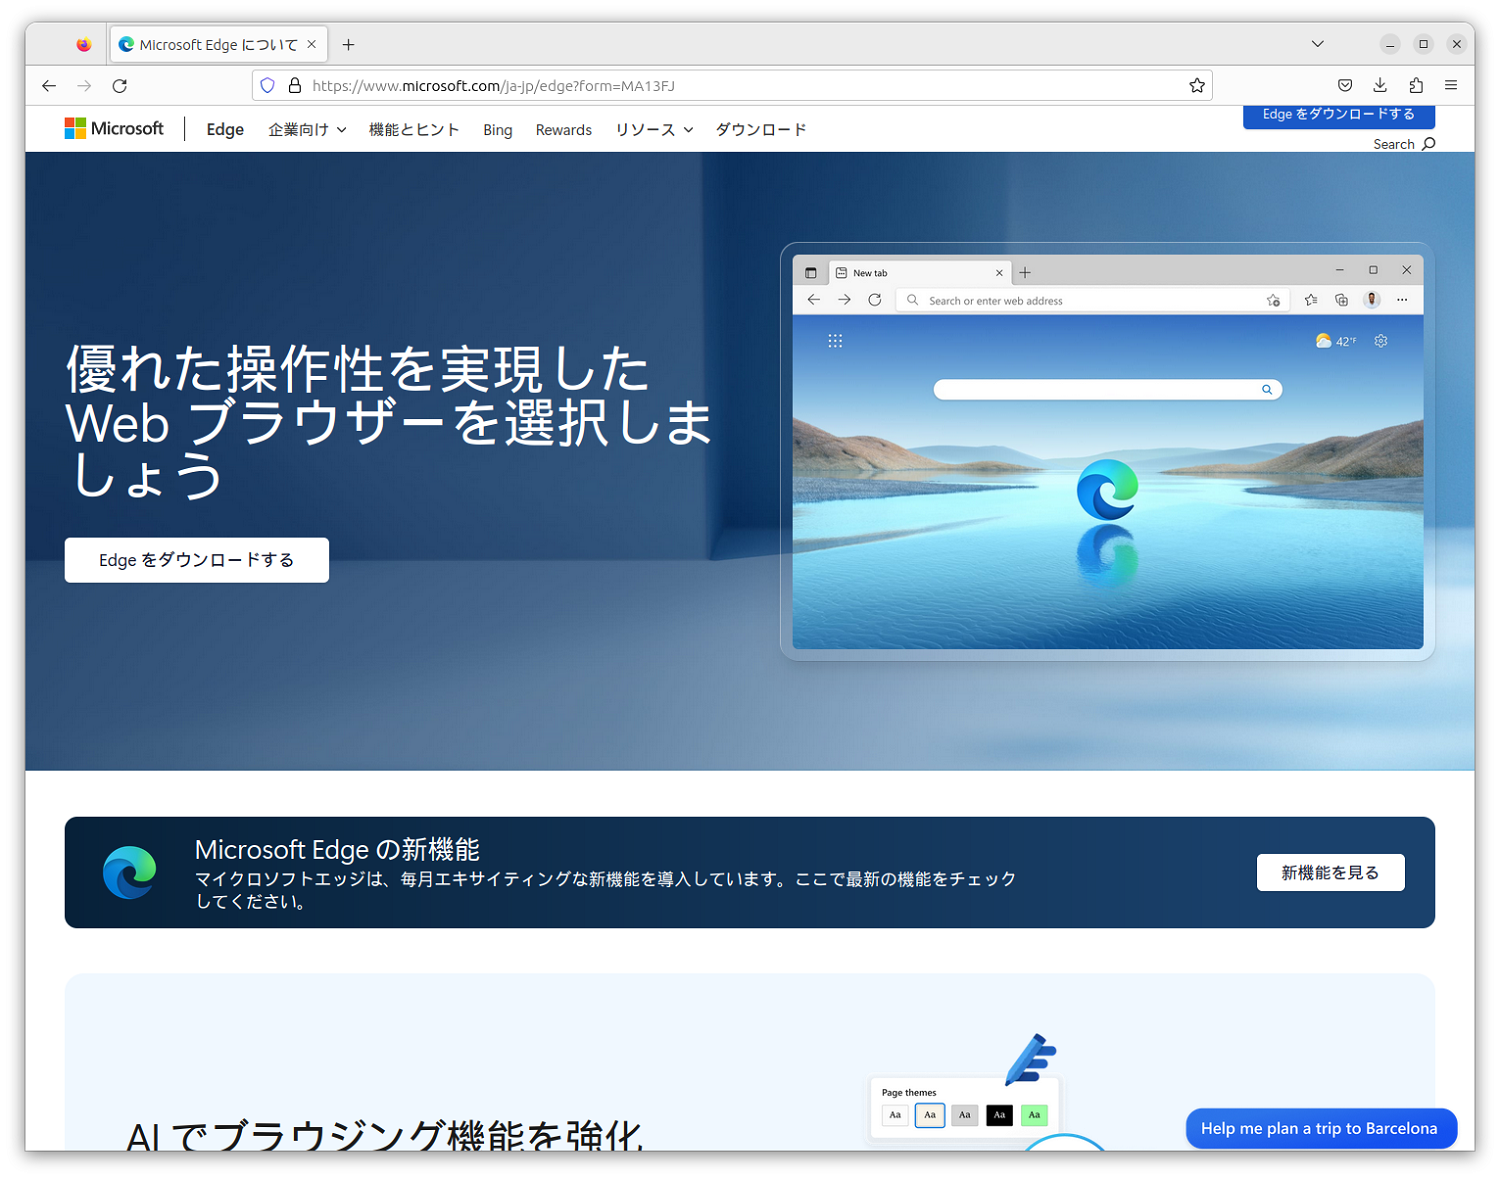Select the Microsoft Edge について tab
This screenshot has height=1179, width=1500.
coord(218,44)
